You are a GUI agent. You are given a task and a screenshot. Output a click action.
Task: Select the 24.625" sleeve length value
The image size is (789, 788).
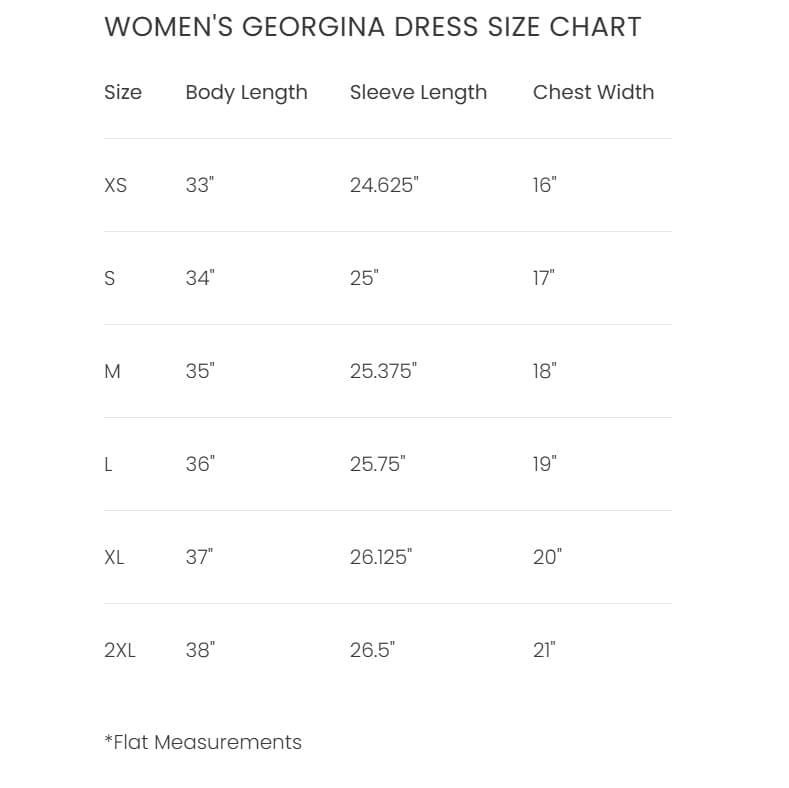click(x=384, y=185)
